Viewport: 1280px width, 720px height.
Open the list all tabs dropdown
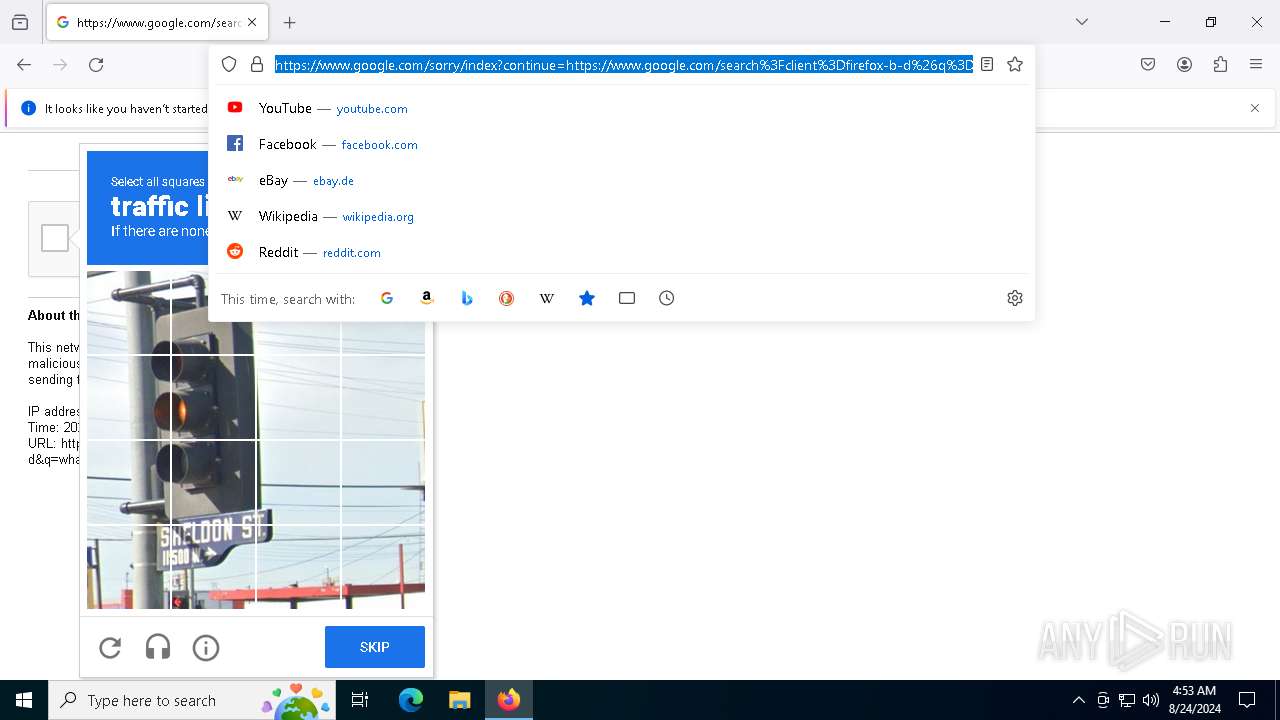click(x=1082, y=22)
